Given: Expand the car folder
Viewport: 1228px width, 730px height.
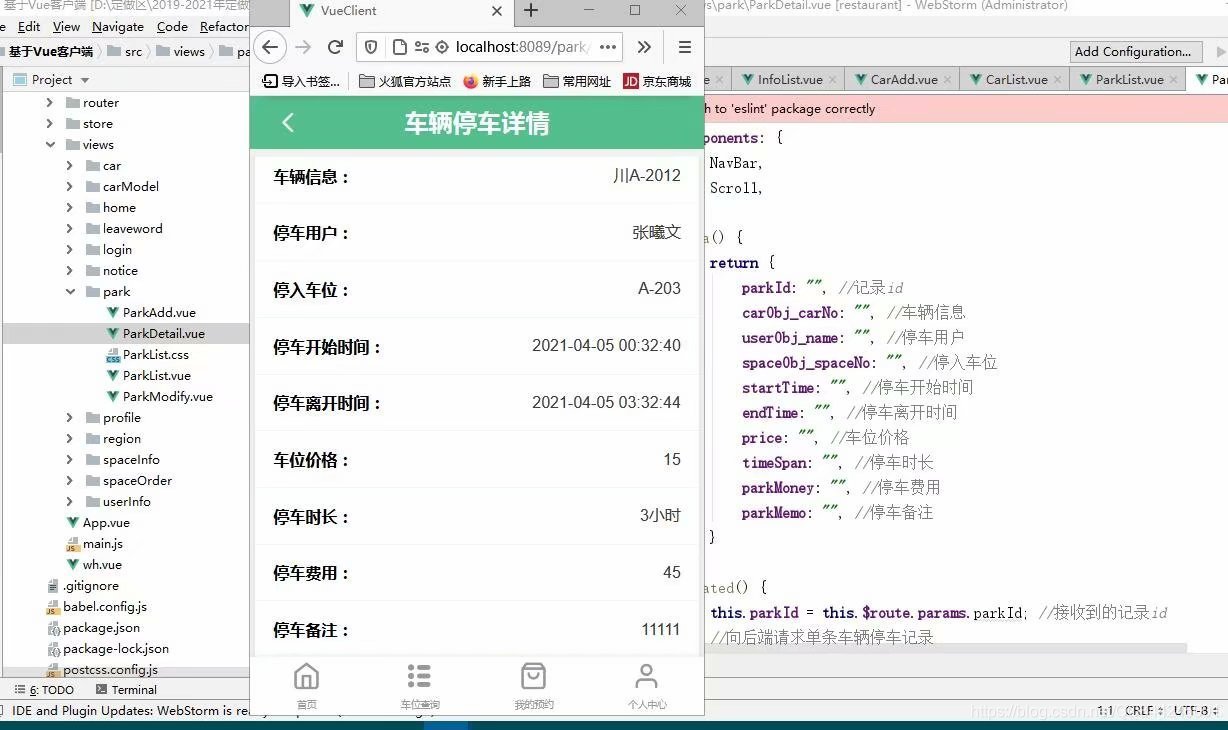Looking at the screenshot, I should 70,165.
